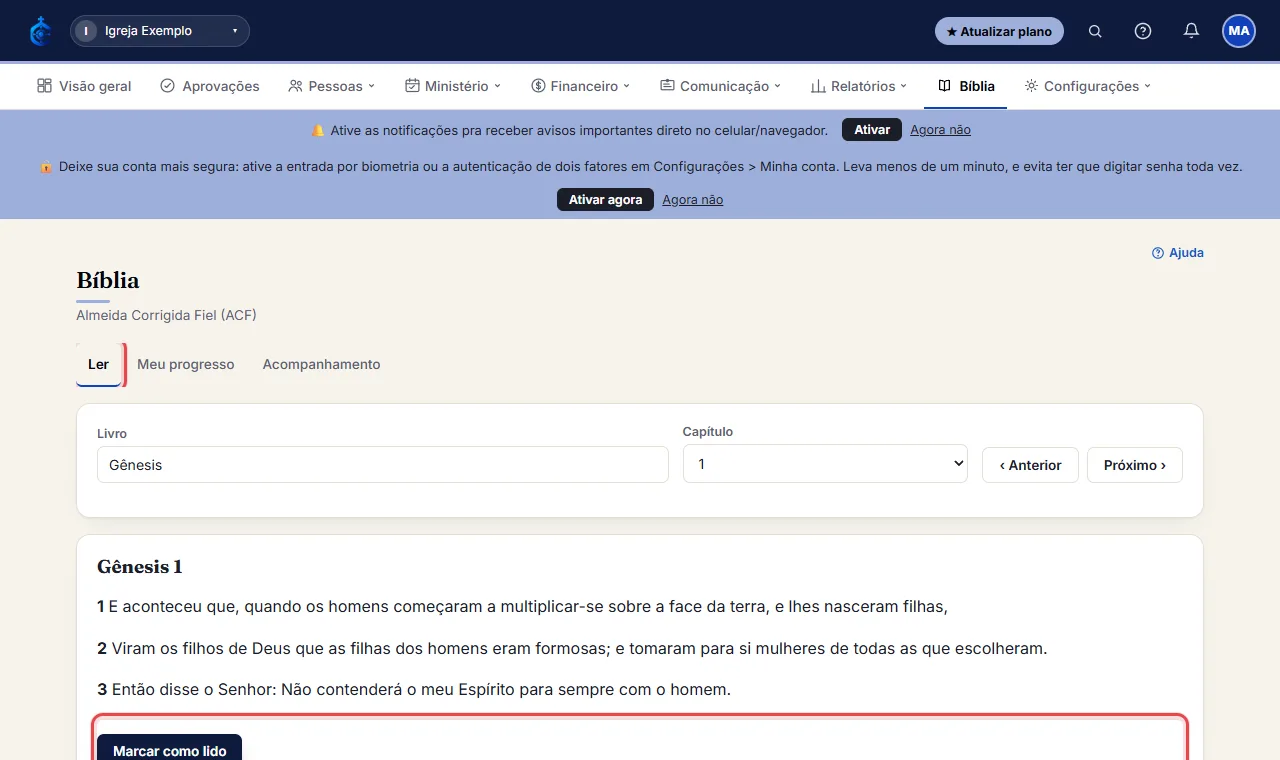
Task: Select the Ler tab
Action: pyautogui.click(x=98, y=364)
